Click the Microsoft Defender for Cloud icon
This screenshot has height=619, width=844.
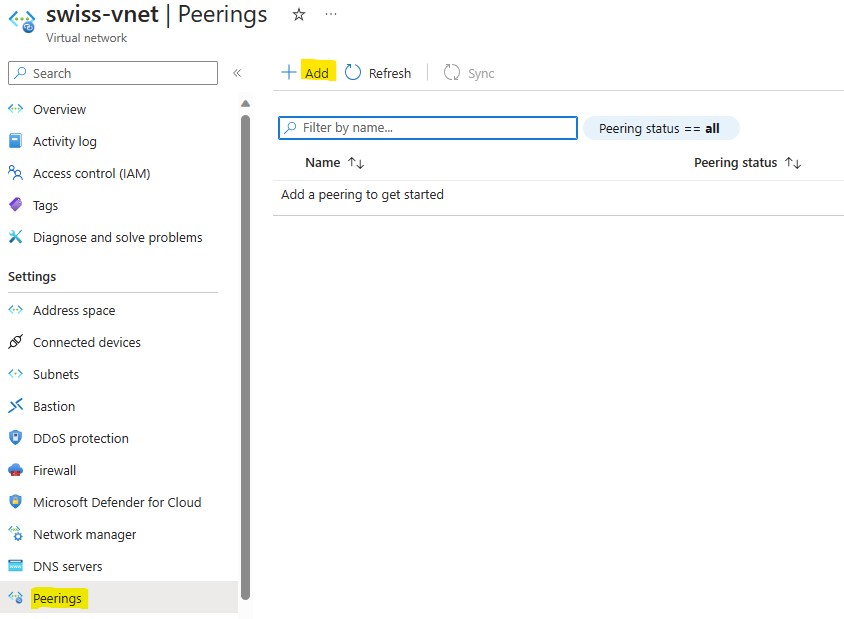pos(16,501)
